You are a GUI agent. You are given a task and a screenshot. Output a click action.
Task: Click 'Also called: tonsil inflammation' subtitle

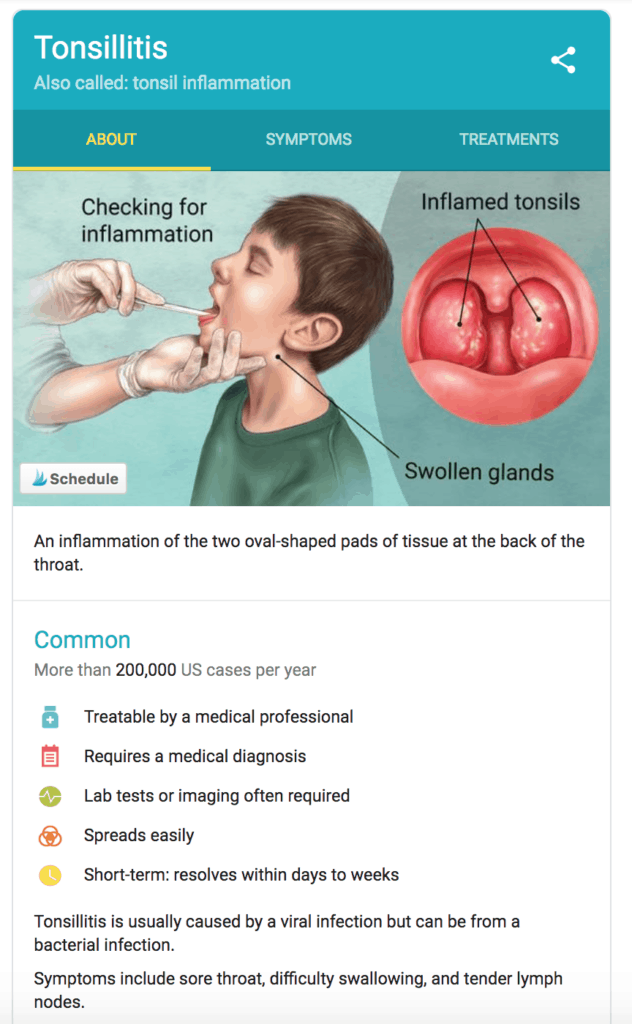point(162,83)
